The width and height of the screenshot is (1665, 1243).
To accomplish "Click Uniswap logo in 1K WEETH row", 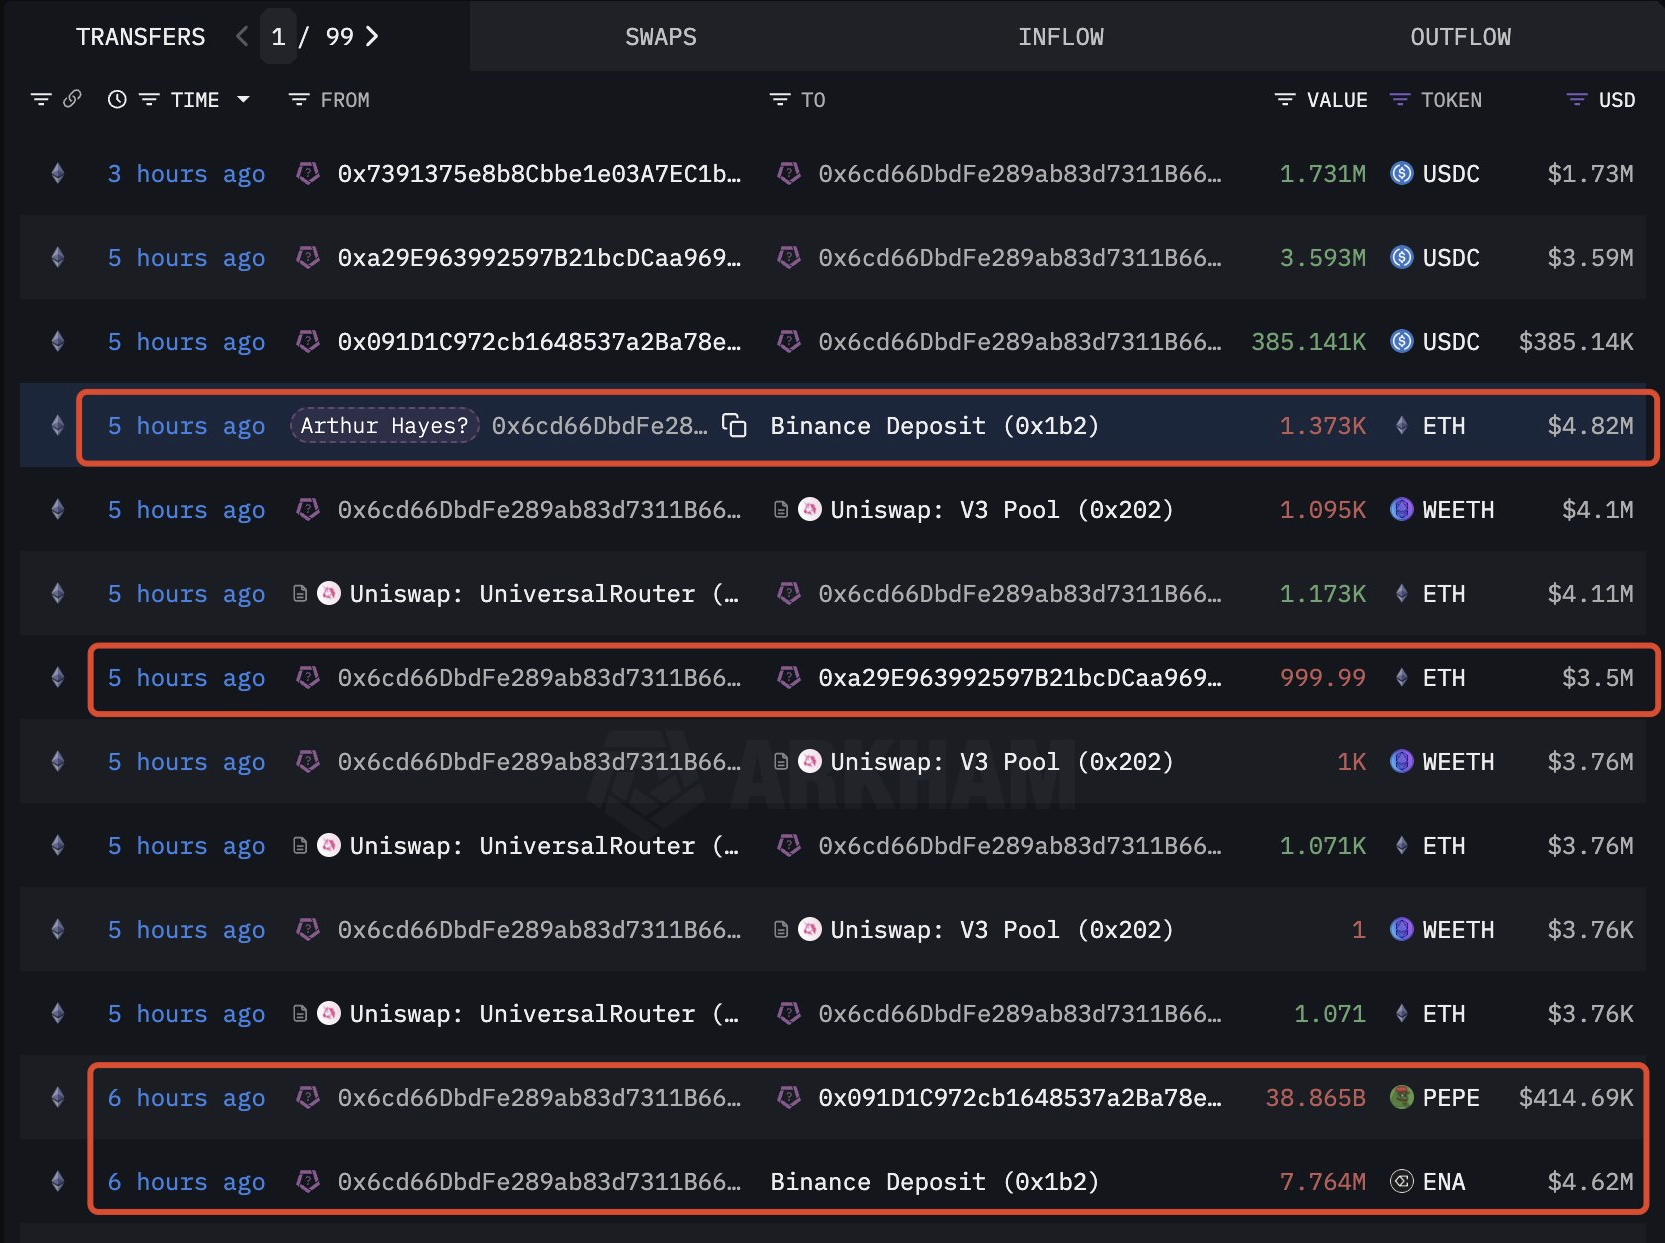I will click(810, 762).
